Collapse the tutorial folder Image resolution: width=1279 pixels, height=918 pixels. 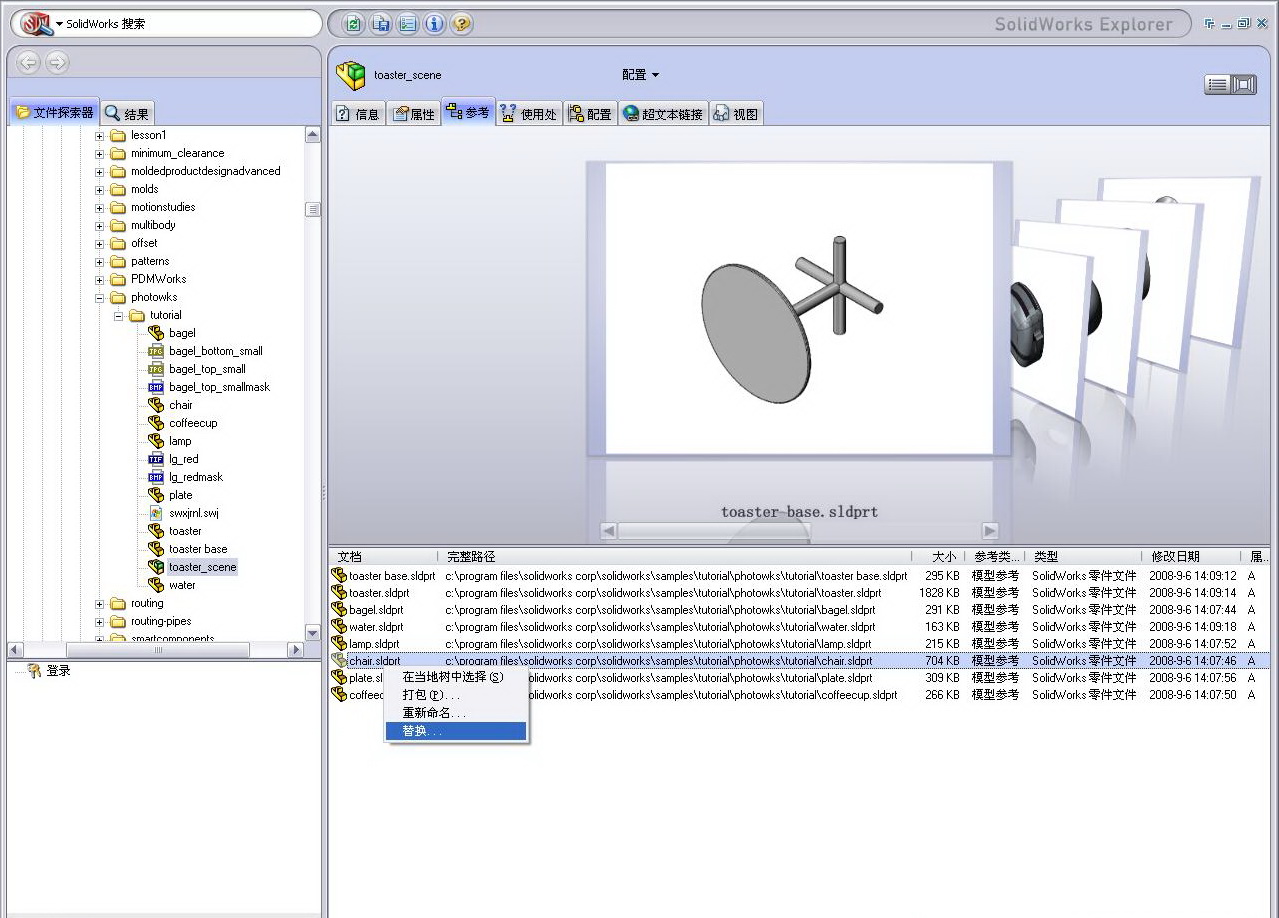click(118, 315)
